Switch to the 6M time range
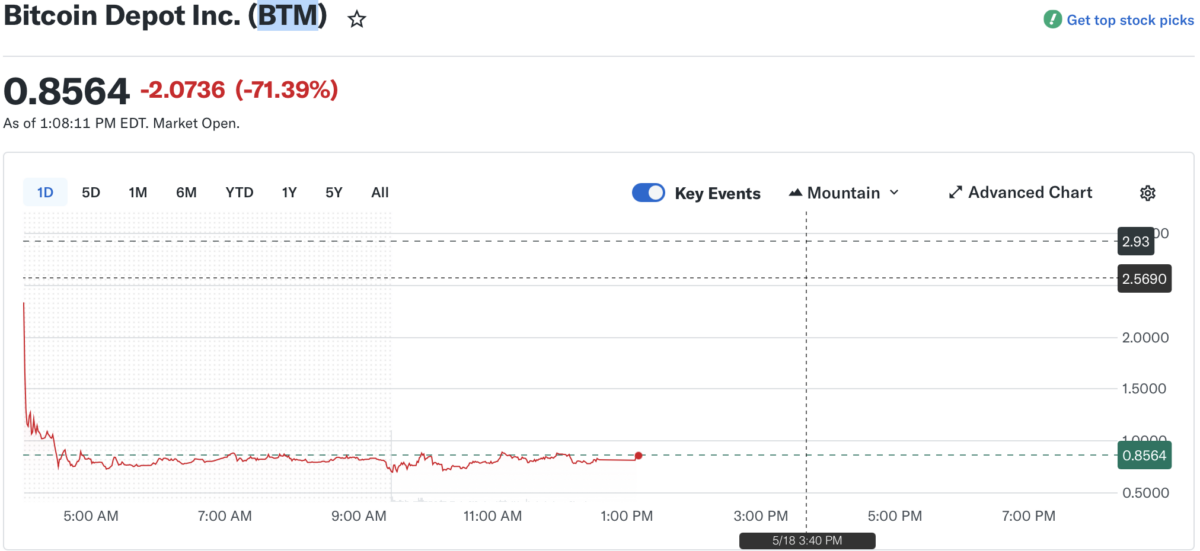 (x=186, y=192)
